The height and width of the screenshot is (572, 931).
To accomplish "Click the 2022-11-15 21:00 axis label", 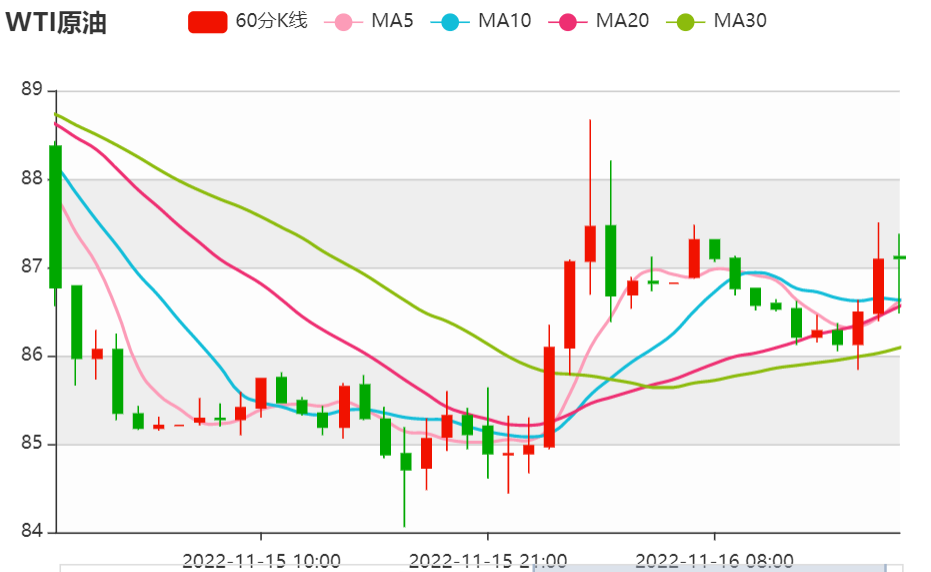I will 488,561.
